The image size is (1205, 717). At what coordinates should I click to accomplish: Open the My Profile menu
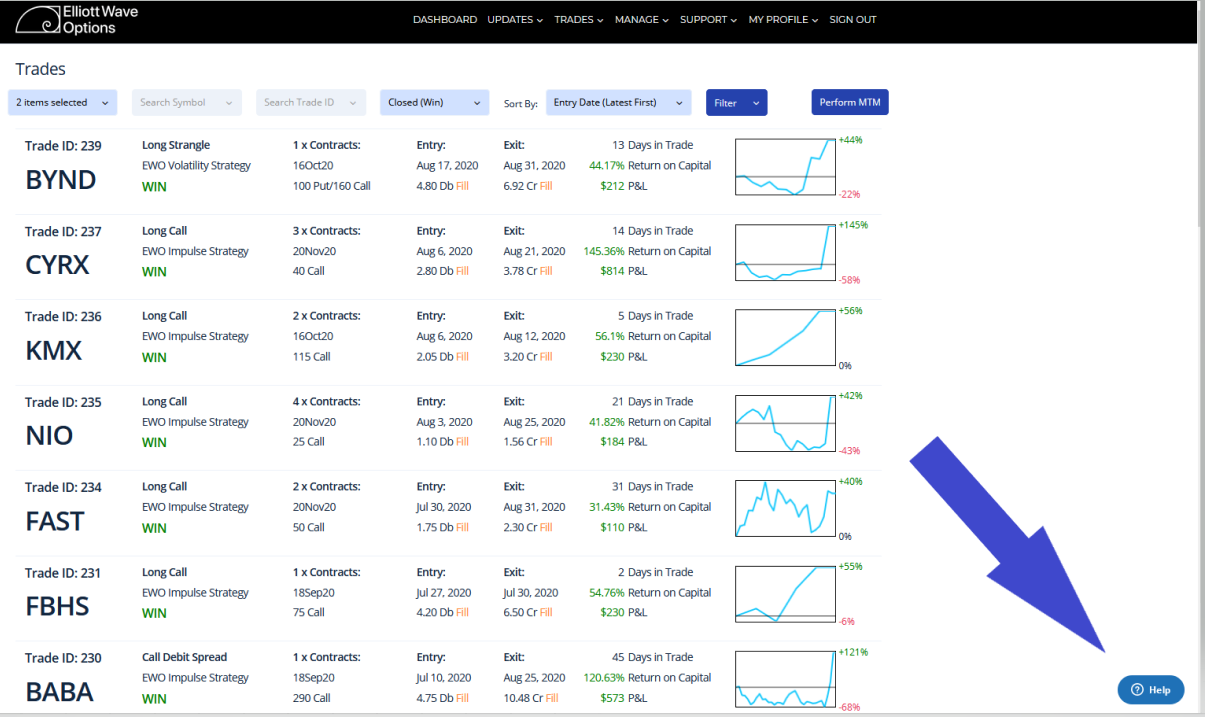click(x=783, y=20)
